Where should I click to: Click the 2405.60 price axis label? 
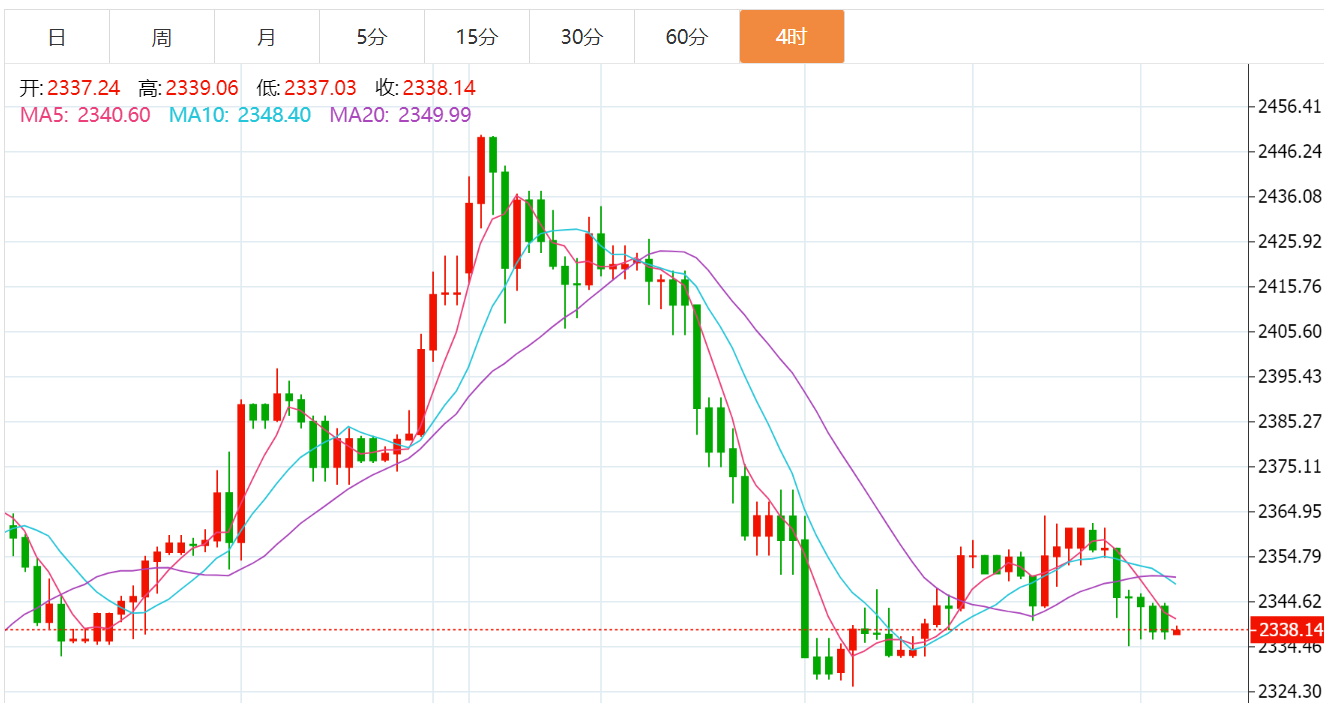[1290, 331]
